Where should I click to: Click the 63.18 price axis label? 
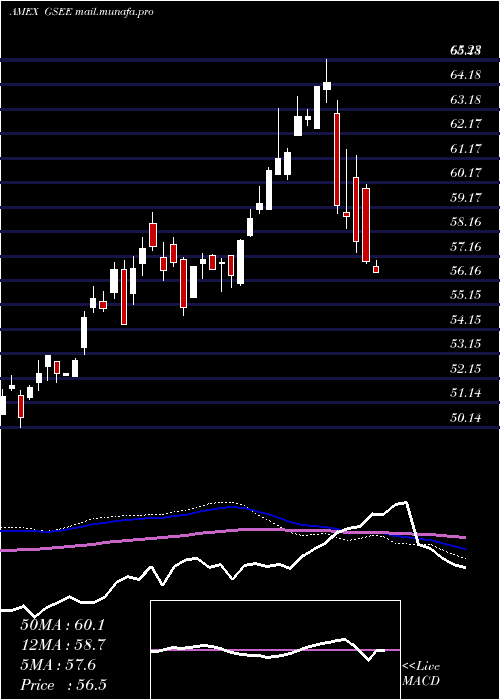pyautogui.click(x=466, y=99)
